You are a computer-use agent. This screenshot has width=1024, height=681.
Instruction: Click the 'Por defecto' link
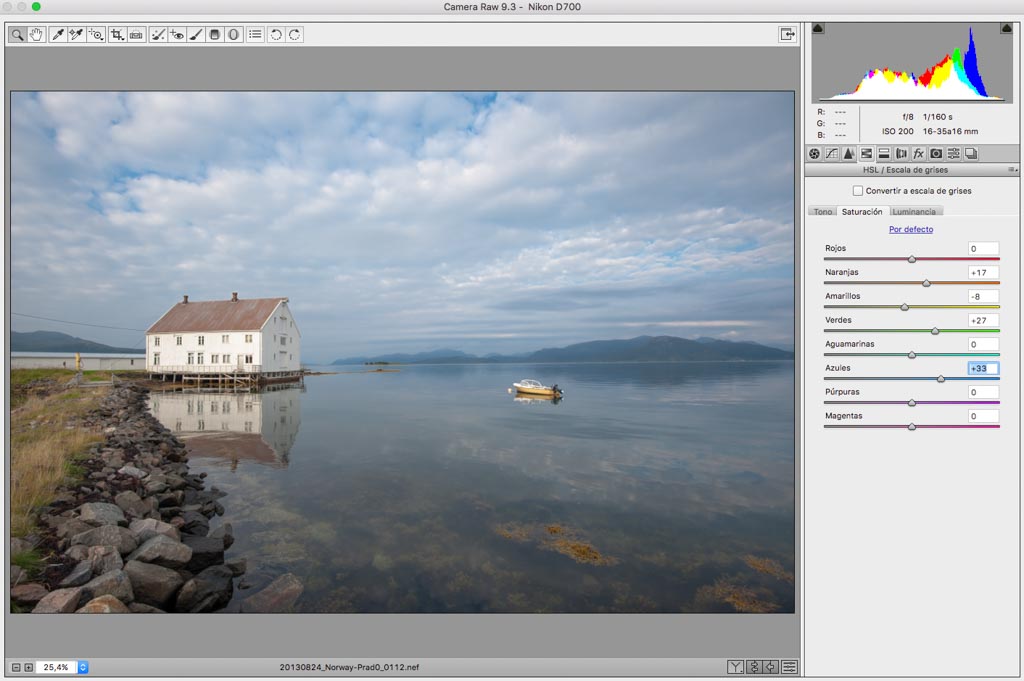tap(910, 229)
